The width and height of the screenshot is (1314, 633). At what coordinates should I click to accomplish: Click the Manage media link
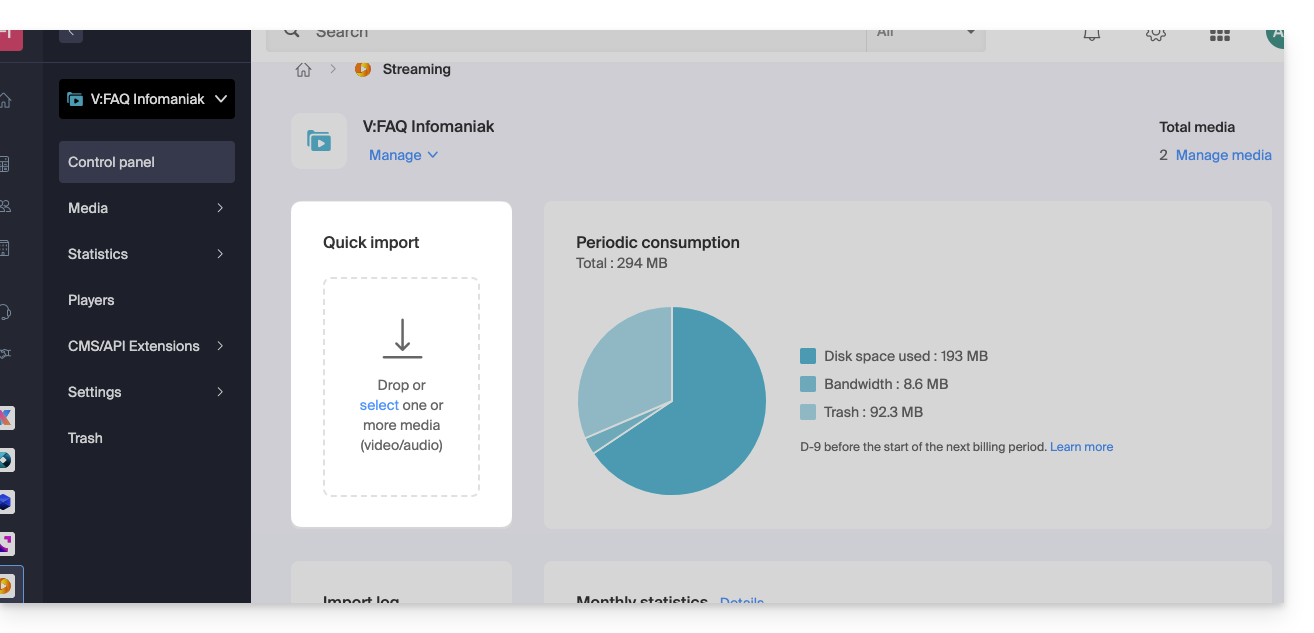coord(1223,155)
